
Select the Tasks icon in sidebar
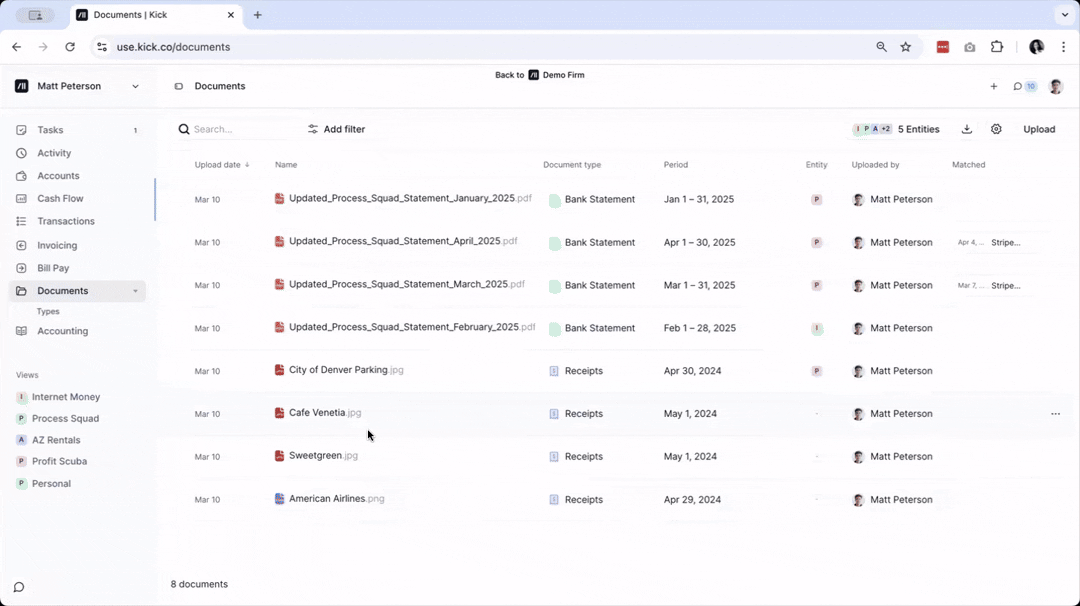22,130
